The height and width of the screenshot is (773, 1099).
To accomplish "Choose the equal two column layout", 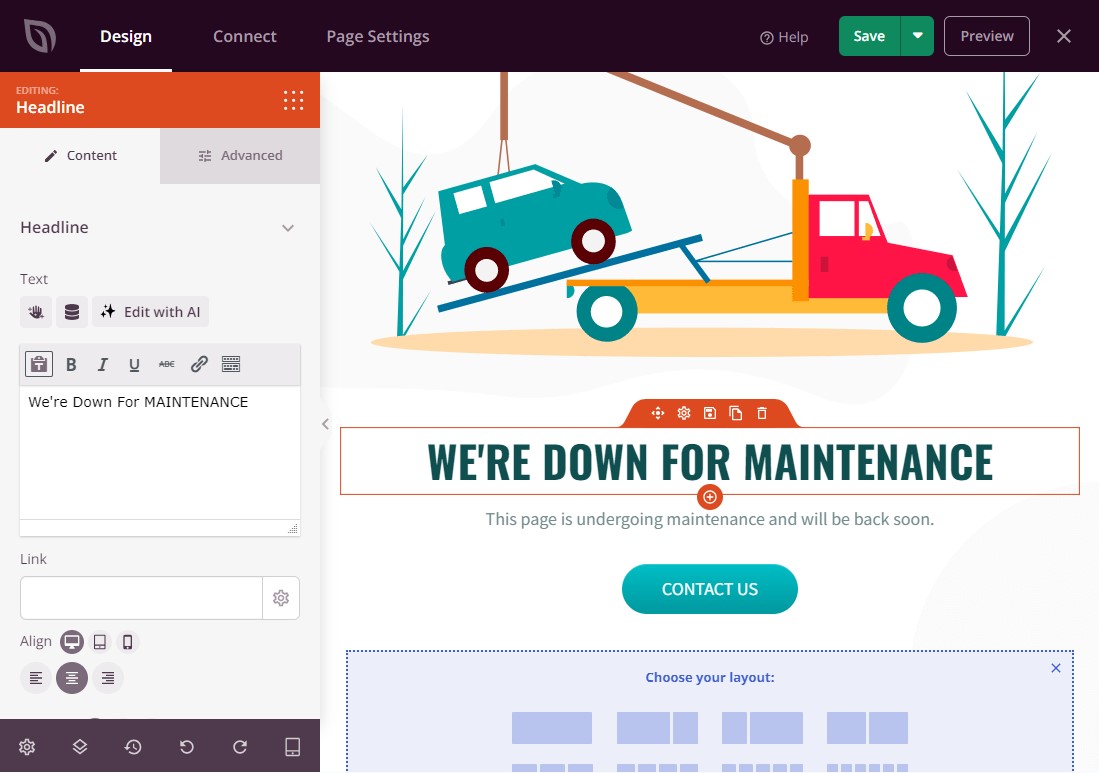I will (868, 728).
